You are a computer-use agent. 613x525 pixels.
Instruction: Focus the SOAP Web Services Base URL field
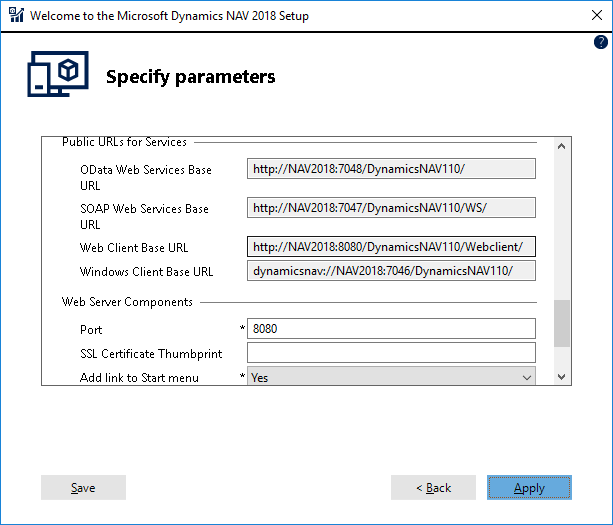click(391, 208)
